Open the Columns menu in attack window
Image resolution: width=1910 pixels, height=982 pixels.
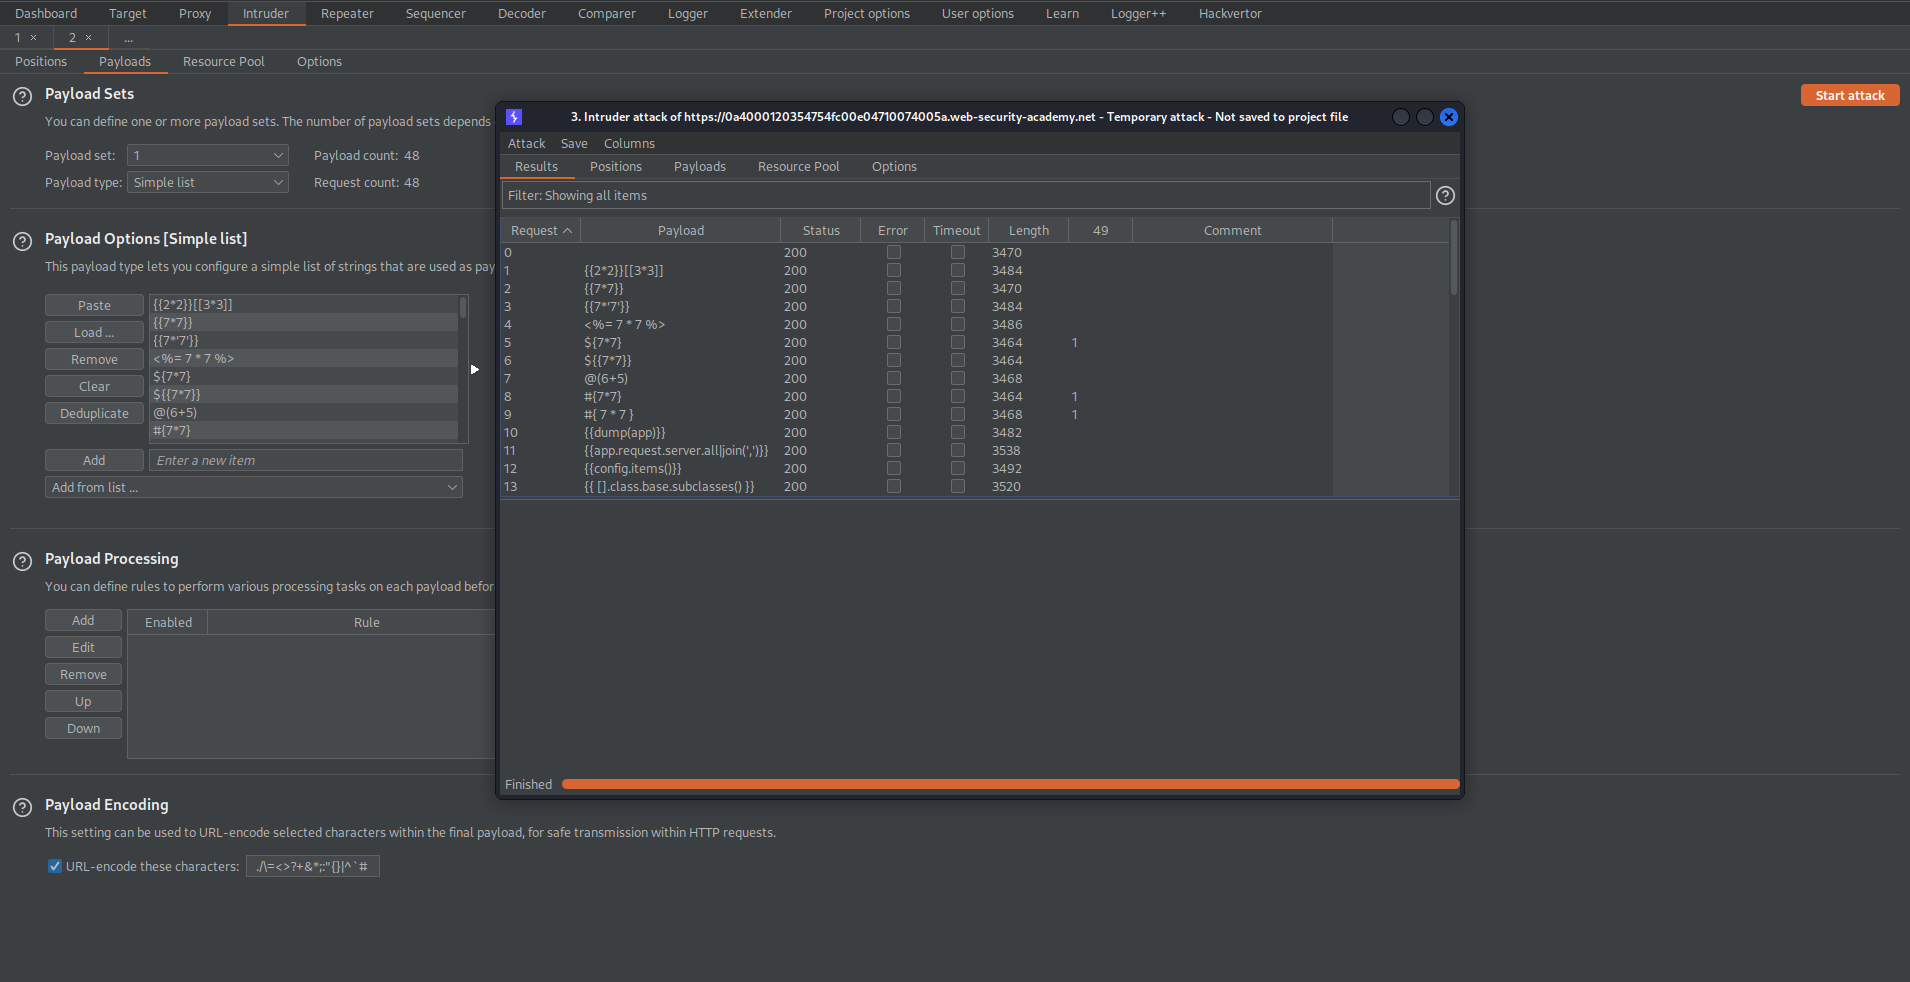click(629, 143)
